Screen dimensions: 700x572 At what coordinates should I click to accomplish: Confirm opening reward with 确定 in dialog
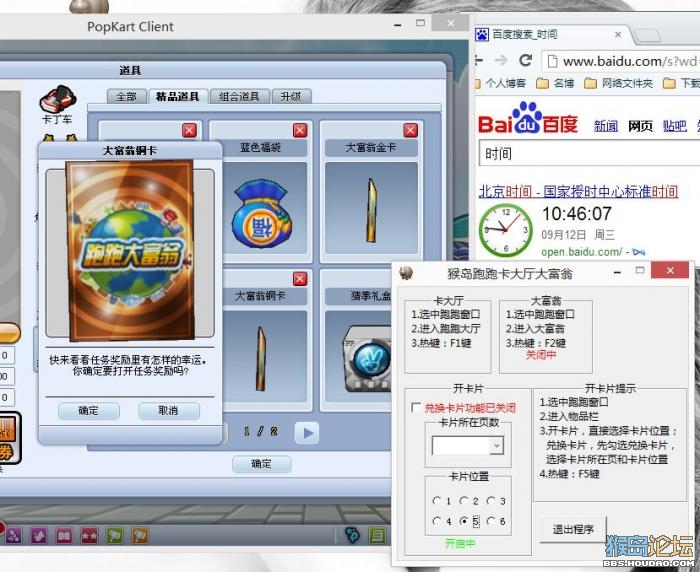(x=89, y=410)
